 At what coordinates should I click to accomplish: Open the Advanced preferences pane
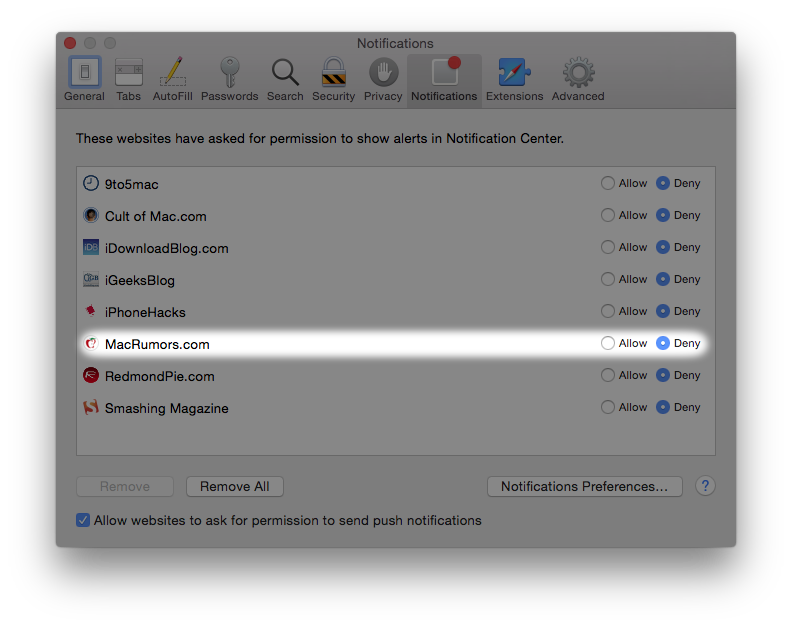tap(578, 79)
